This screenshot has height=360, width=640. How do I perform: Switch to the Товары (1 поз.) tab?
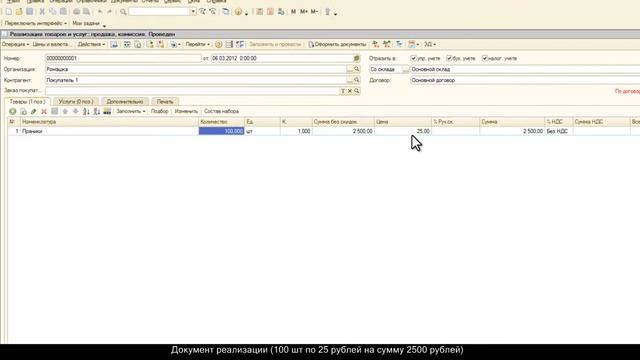tap(27, 101)
